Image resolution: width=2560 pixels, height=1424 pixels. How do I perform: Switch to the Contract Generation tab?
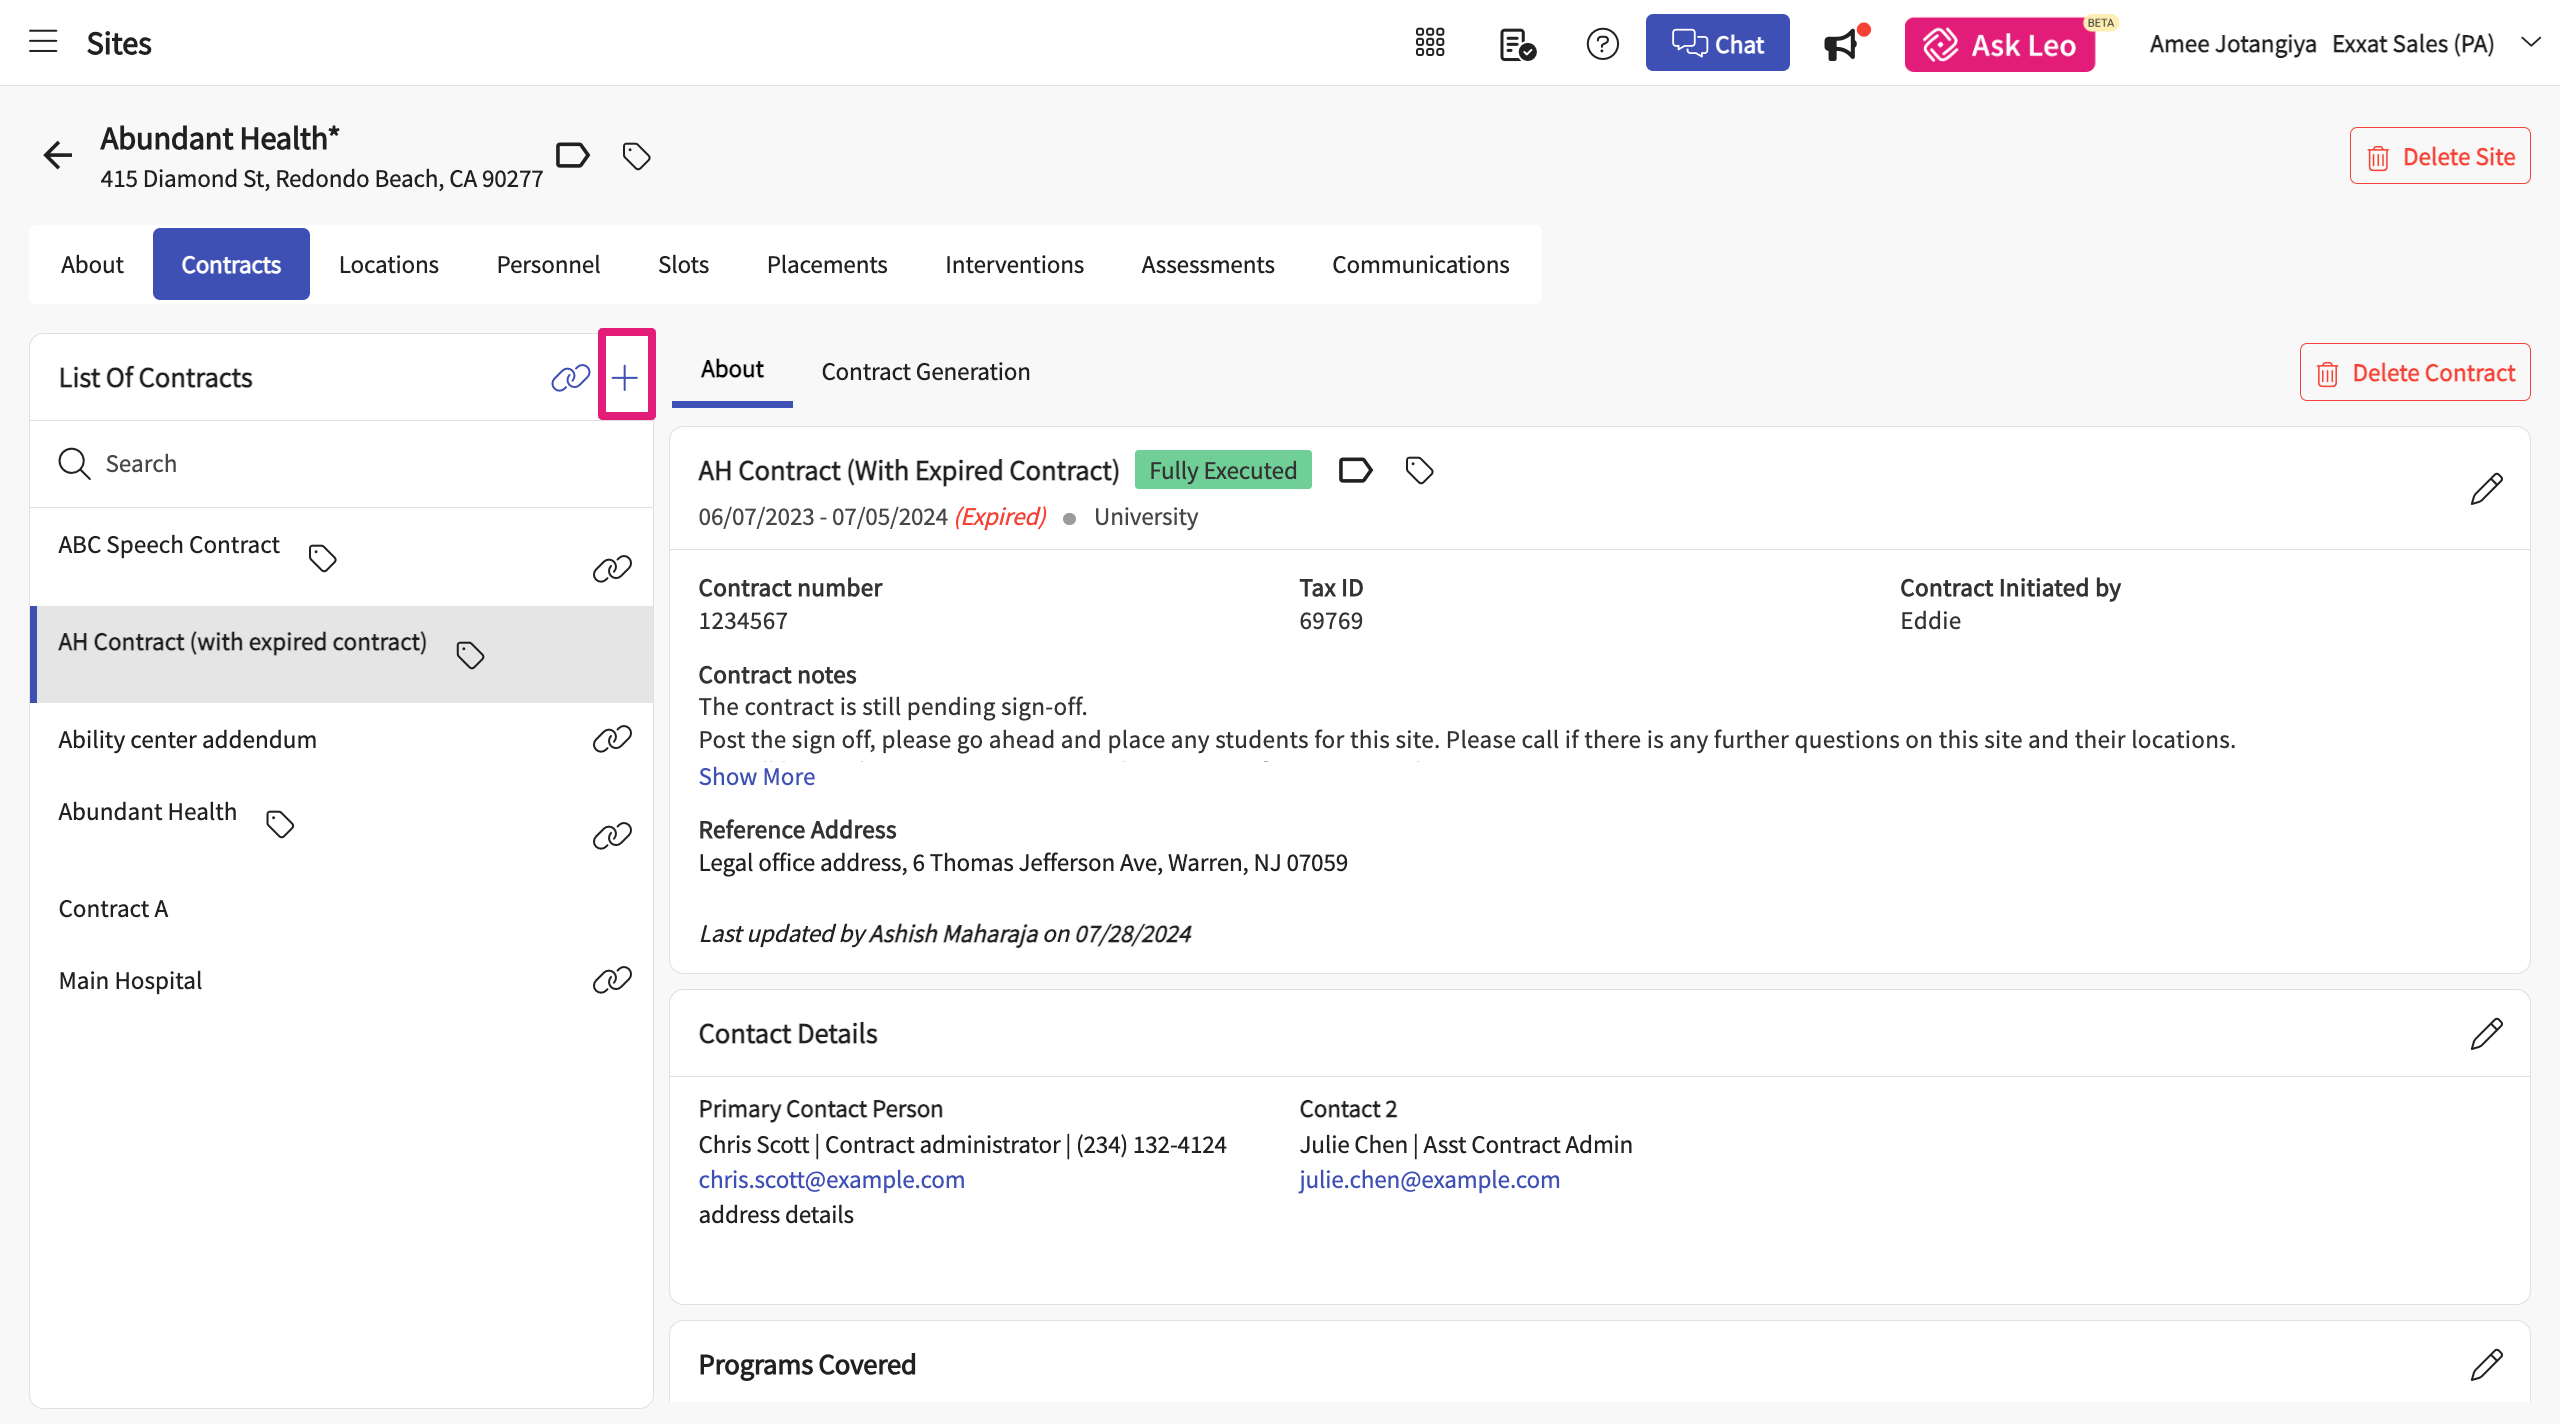click(925, 372)
